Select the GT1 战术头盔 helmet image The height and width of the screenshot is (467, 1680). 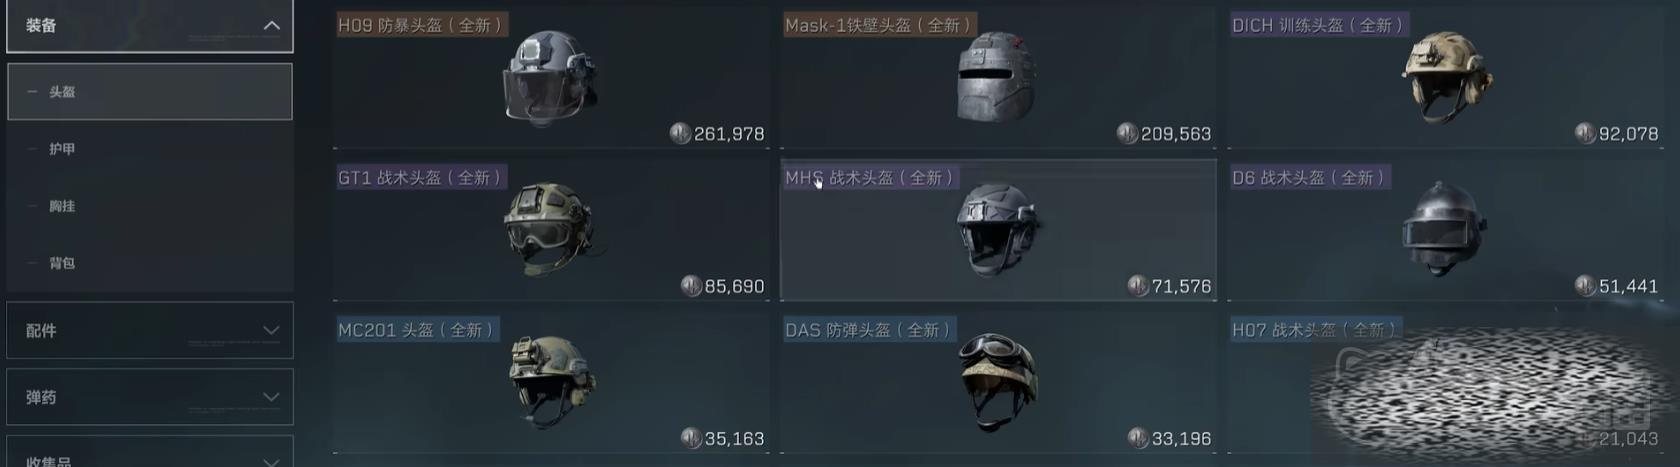[x=551, y=229]
